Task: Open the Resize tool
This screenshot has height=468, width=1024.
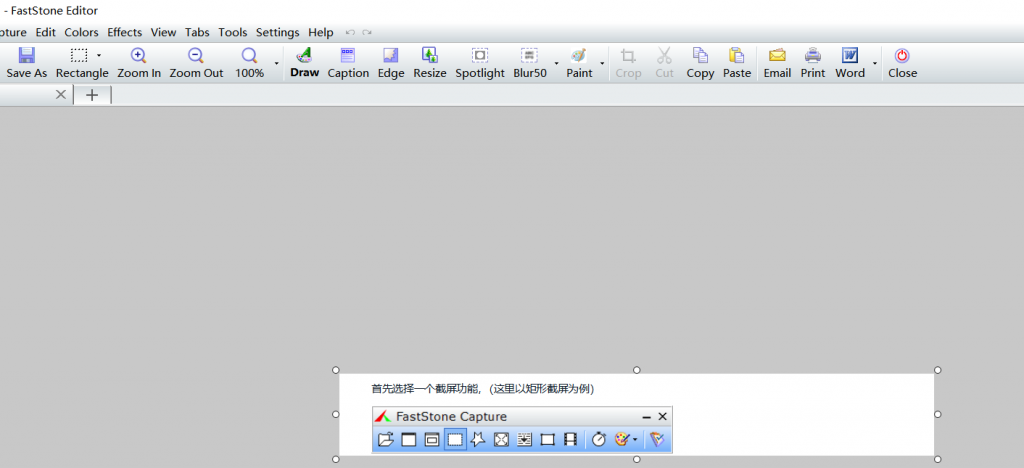Action: (x=430, y=63)
